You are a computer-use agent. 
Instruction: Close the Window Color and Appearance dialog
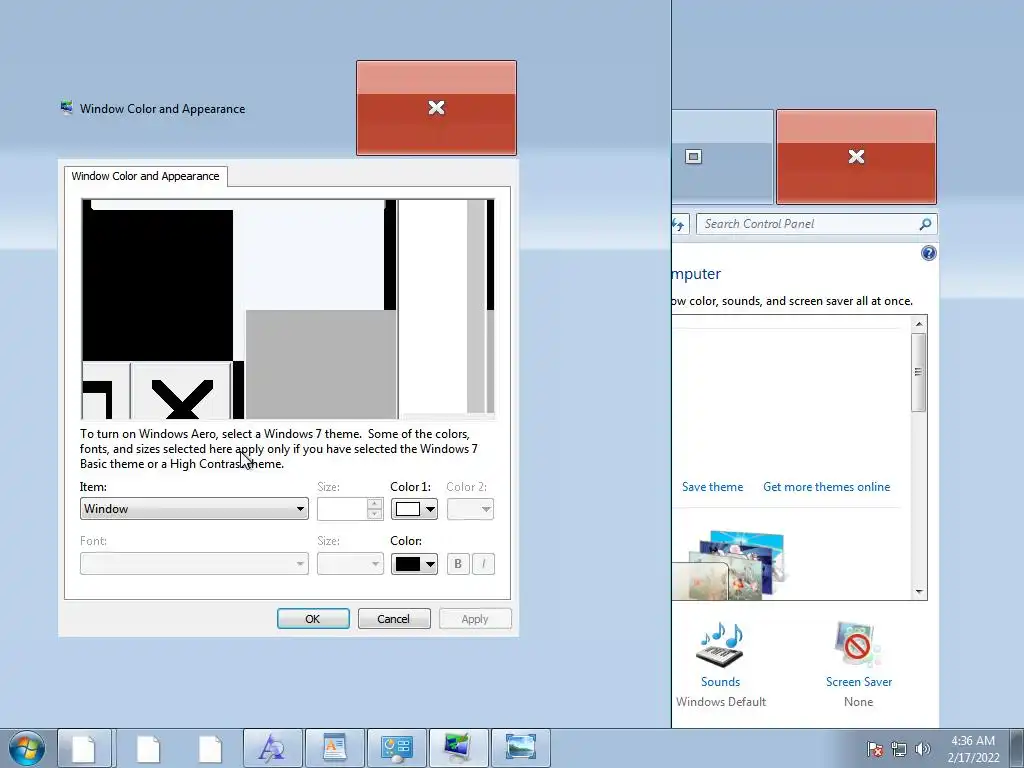[x=436, y=108]
